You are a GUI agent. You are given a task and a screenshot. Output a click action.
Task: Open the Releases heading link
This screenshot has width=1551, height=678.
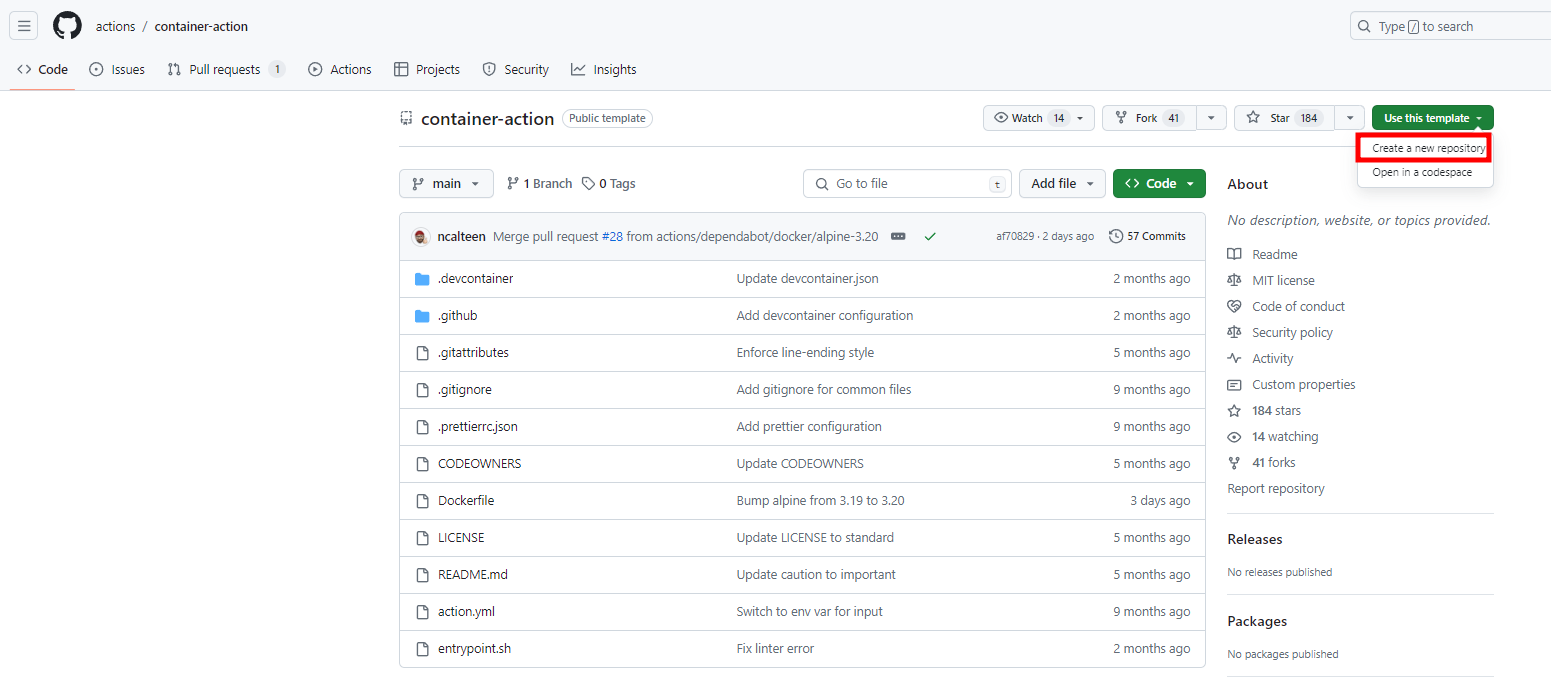pos(1255,539)
